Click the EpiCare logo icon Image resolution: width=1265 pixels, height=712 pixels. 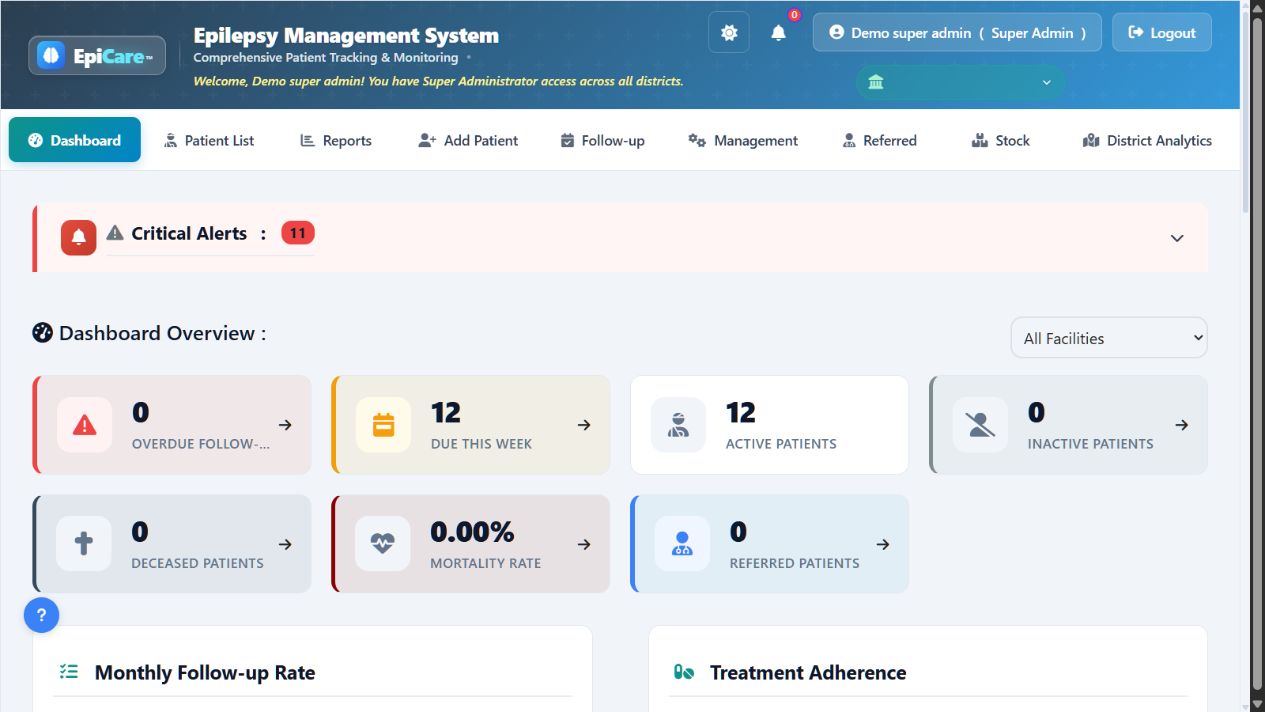[51, 56]
